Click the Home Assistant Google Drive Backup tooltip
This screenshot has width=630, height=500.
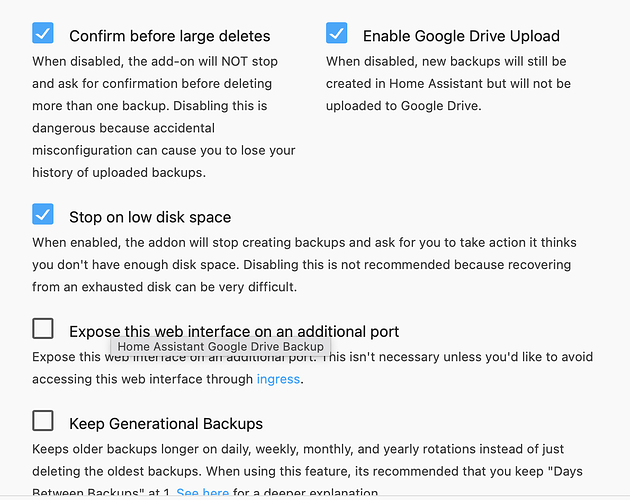221,347
